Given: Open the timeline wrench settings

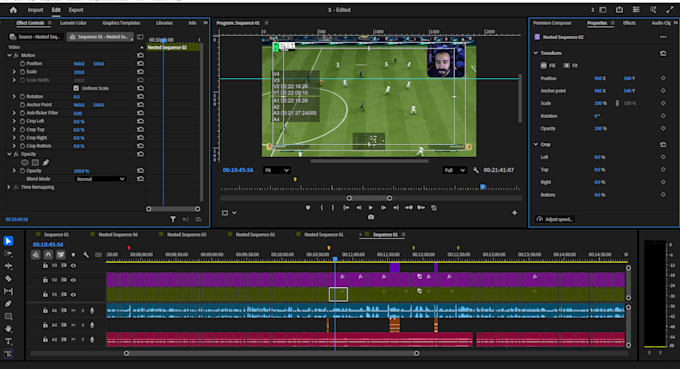Looking at the screenshot, I should tap(86, 255).
